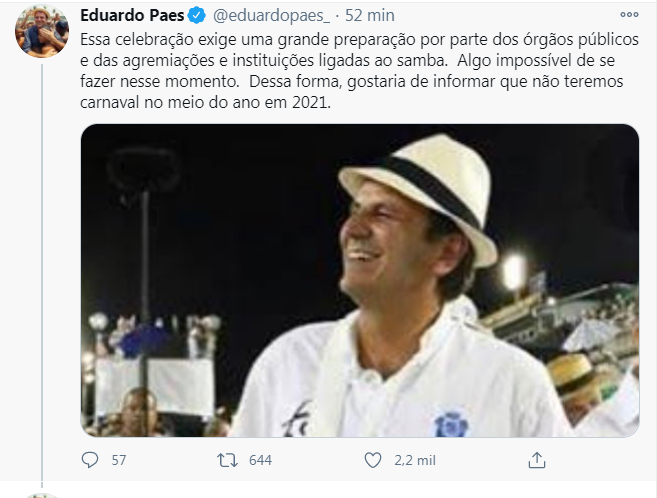Click the partially visible avatar below the thread
Screen dimensions: 657x498
pos(42,495)
